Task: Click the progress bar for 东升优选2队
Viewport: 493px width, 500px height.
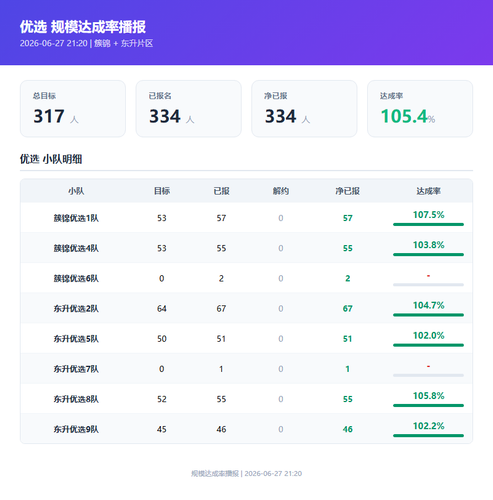Action: pyautogui.click(x=428, y=315)
